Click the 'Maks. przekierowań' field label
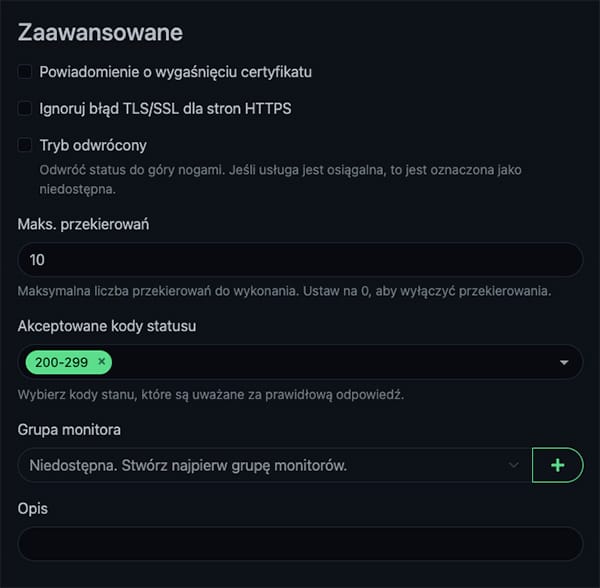This screenshot has width=600, height=588. pos(83,224)
